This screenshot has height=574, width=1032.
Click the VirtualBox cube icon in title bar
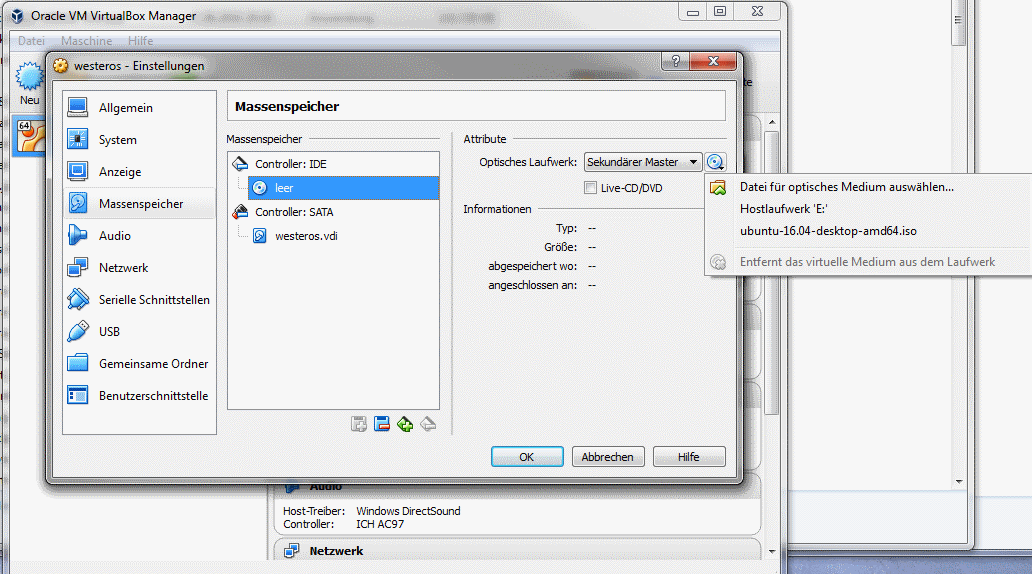point(18,15)
